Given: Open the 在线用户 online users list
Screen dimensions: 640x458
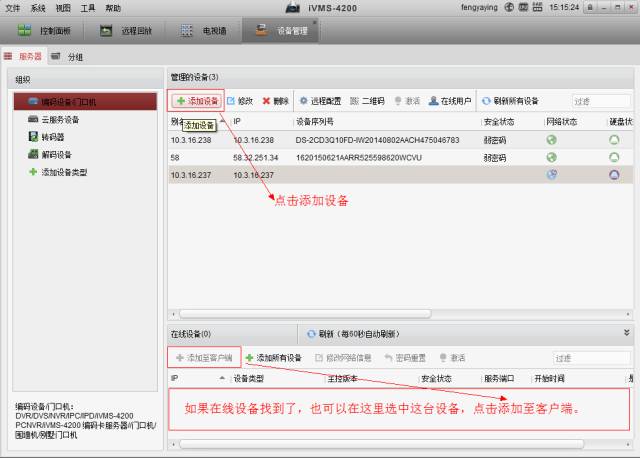Looking at the screenshot, I should [449, 101].
